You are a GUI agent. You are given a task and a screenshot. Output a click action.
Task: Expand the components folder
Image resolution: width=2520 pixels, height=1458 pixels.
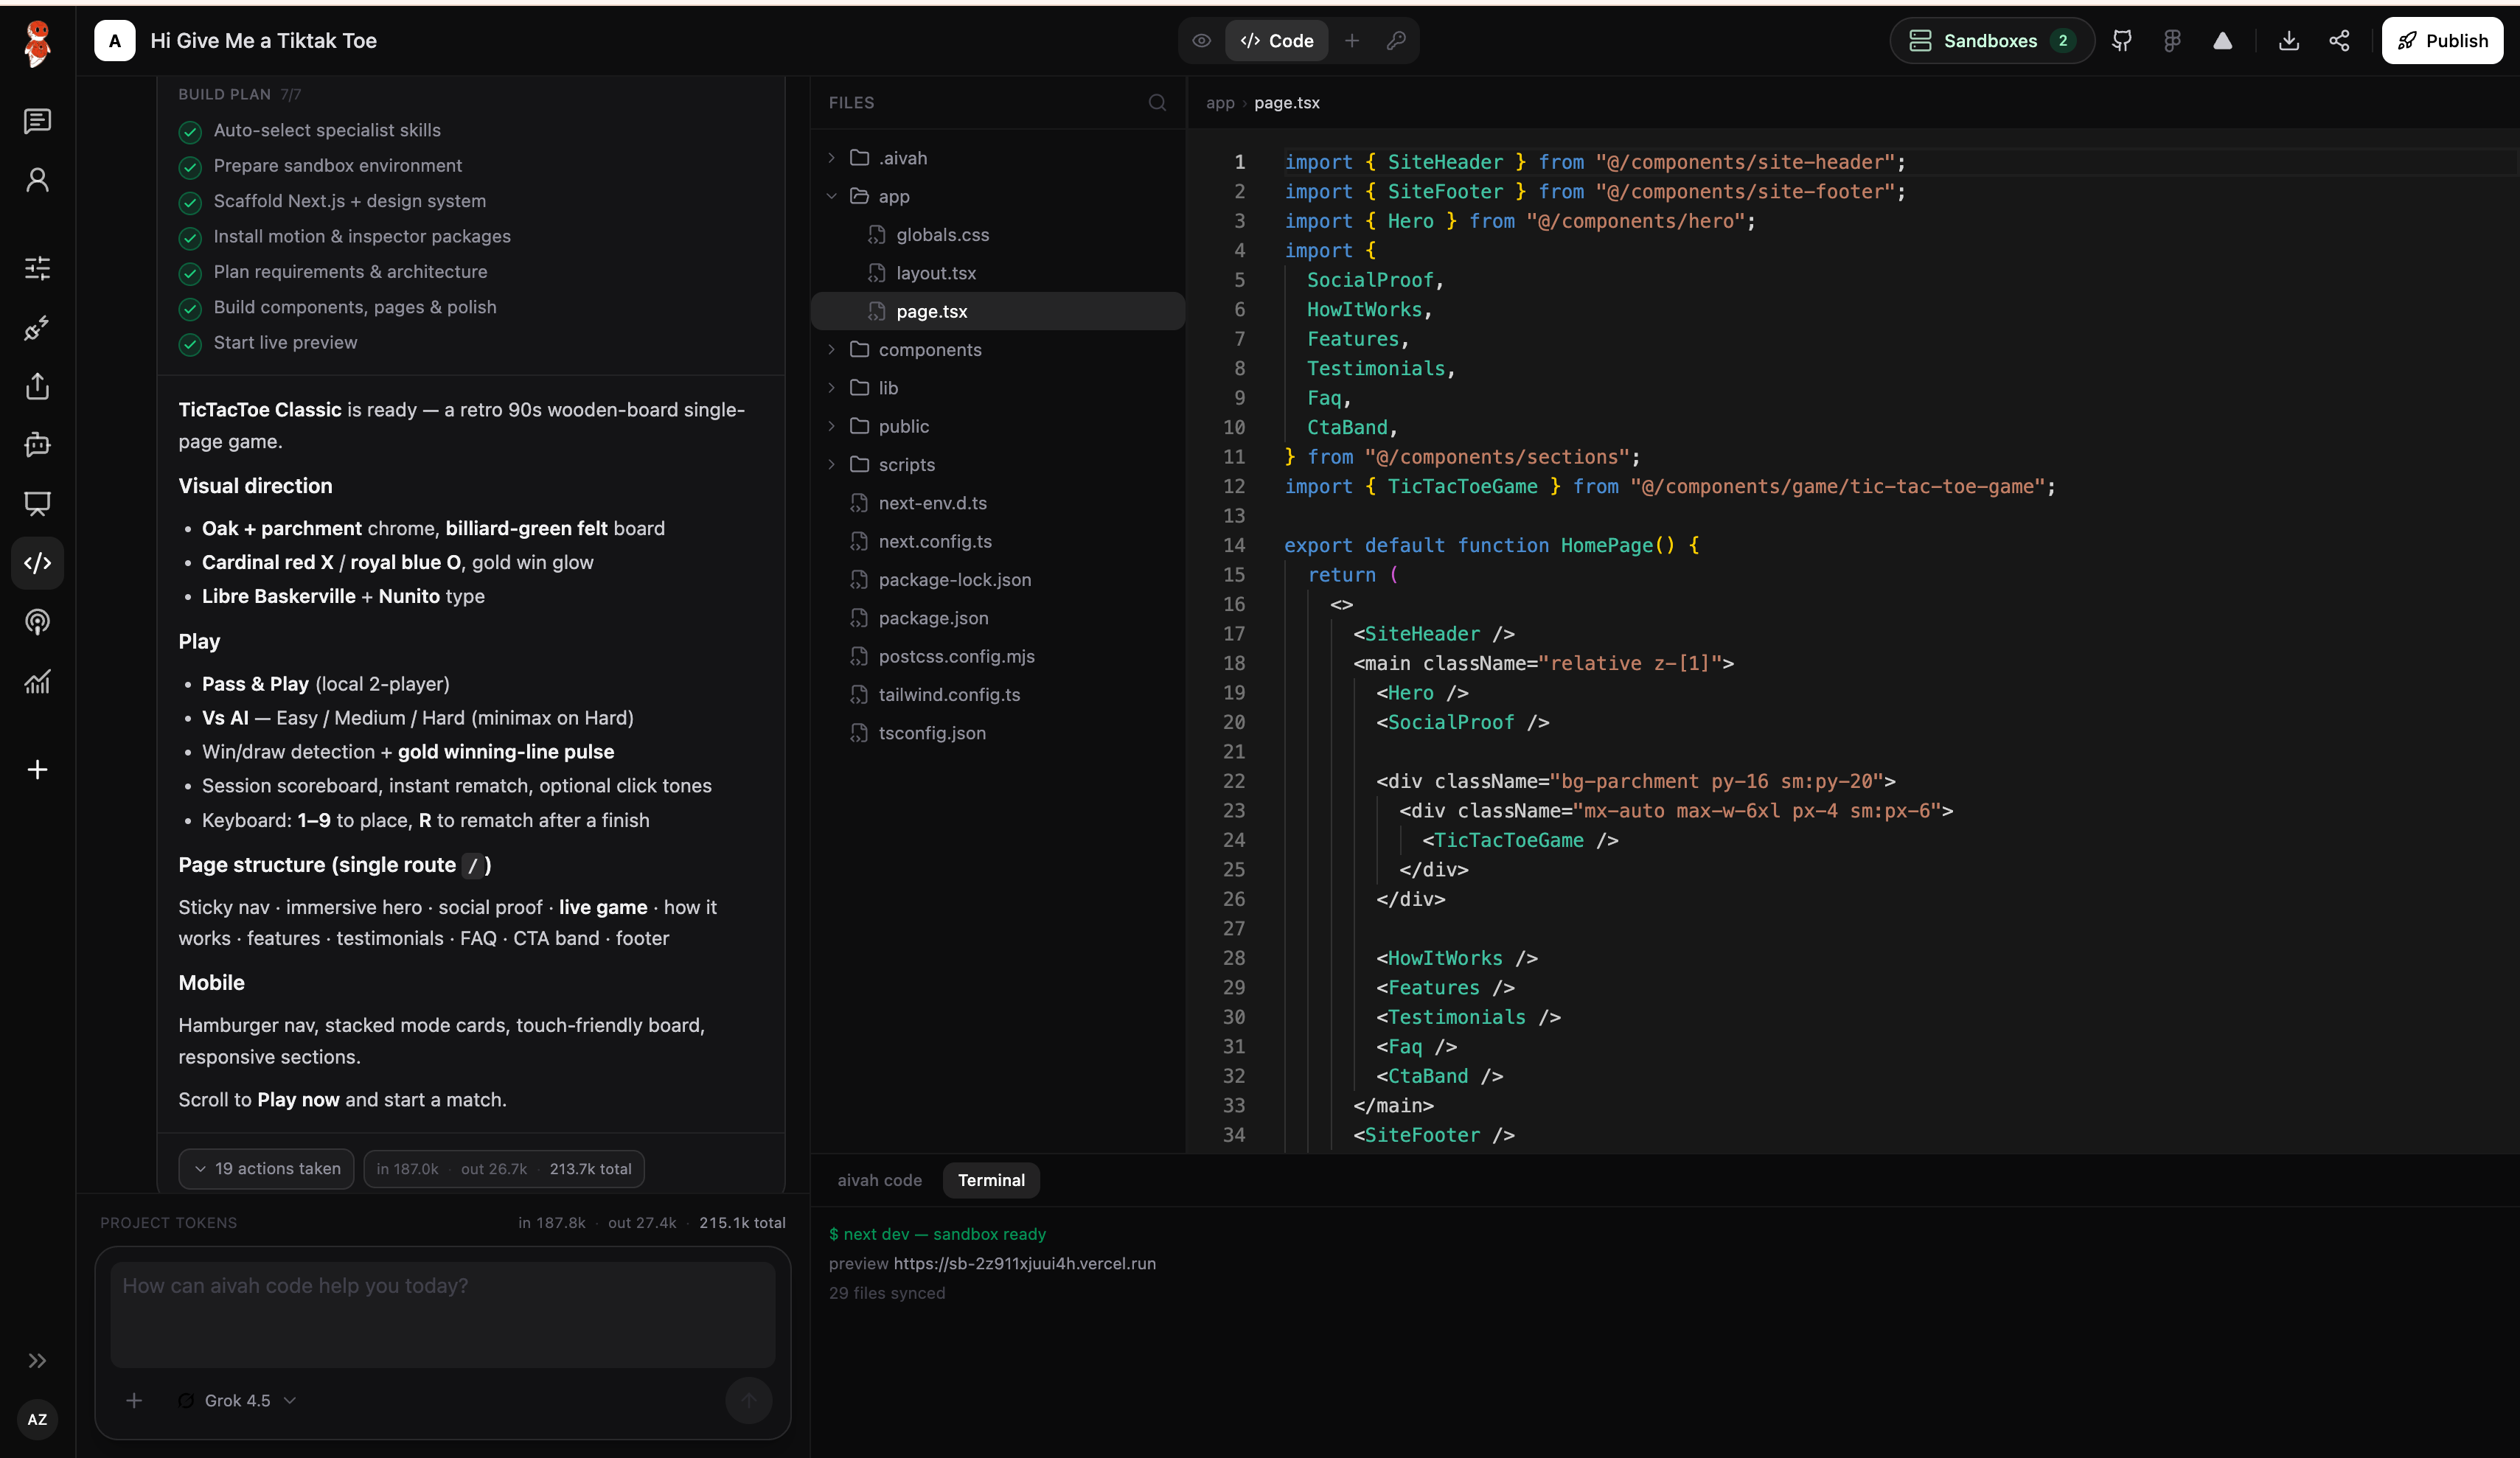coord(997,350)
